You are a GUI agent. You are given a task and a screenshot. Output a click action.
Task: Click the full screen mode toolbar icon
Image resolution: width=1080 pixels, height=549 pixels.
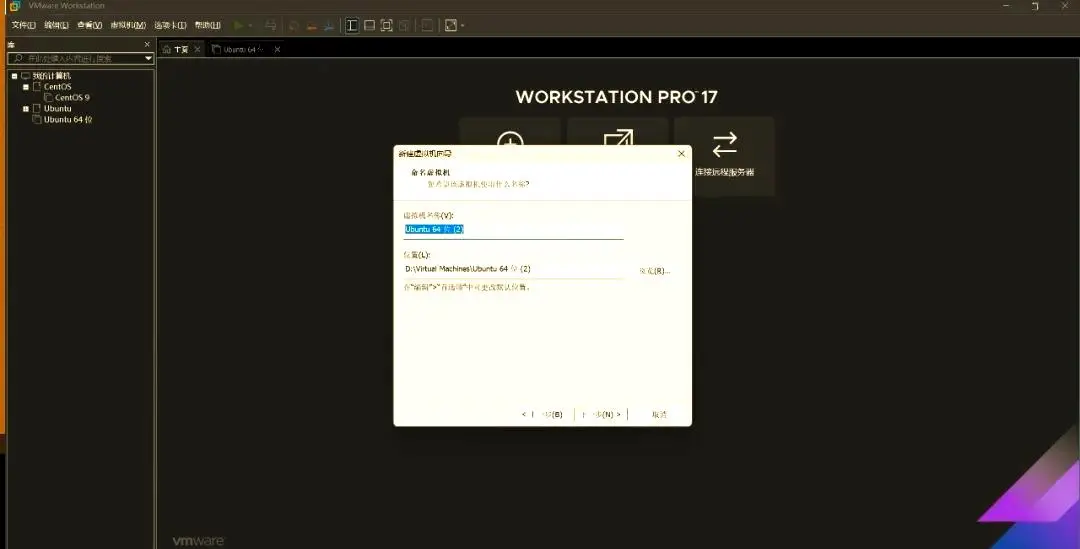point(386,25)
